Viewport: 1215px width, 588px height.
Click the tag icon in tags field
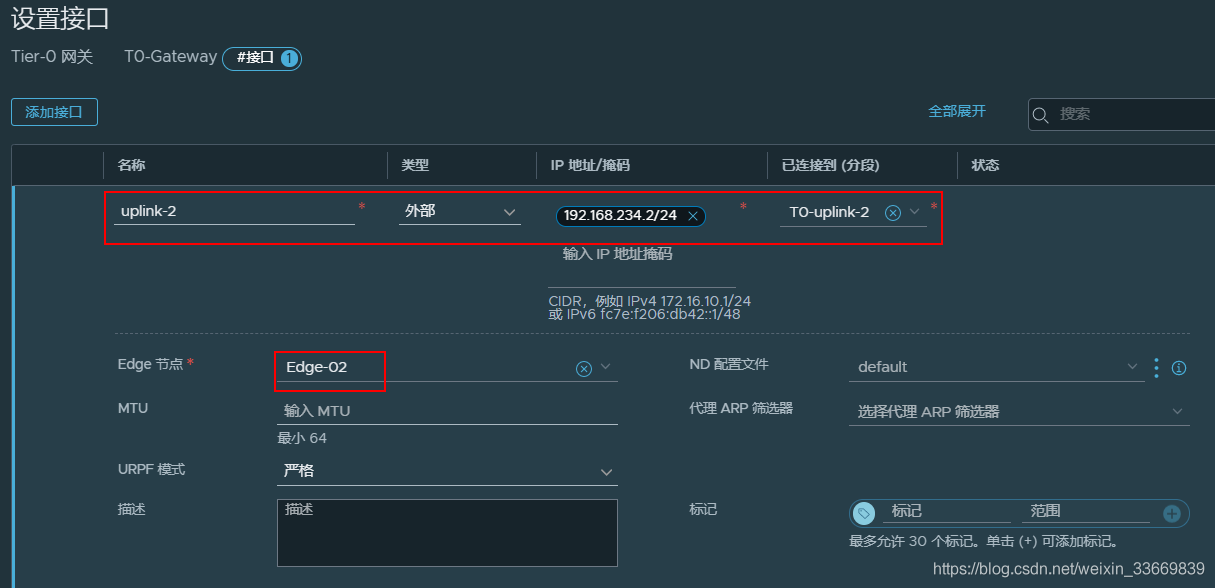point(865,513)
